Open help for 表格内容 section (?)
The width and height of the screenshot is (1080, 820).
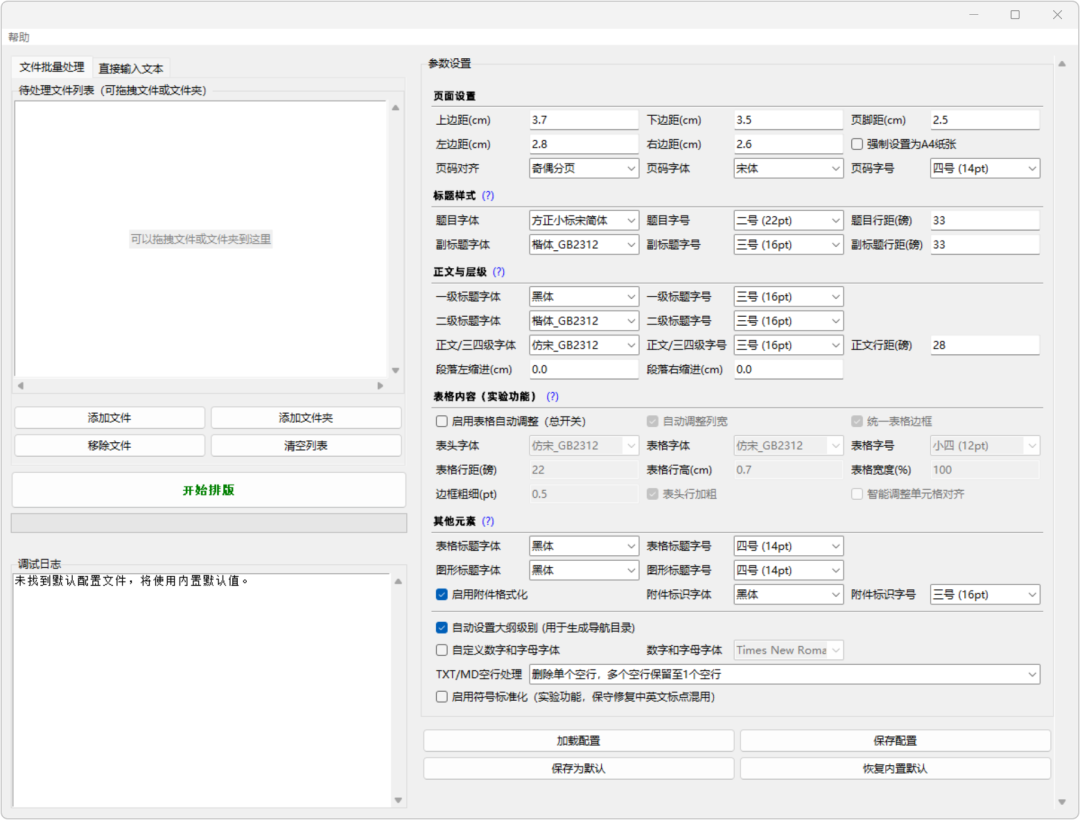552,397
